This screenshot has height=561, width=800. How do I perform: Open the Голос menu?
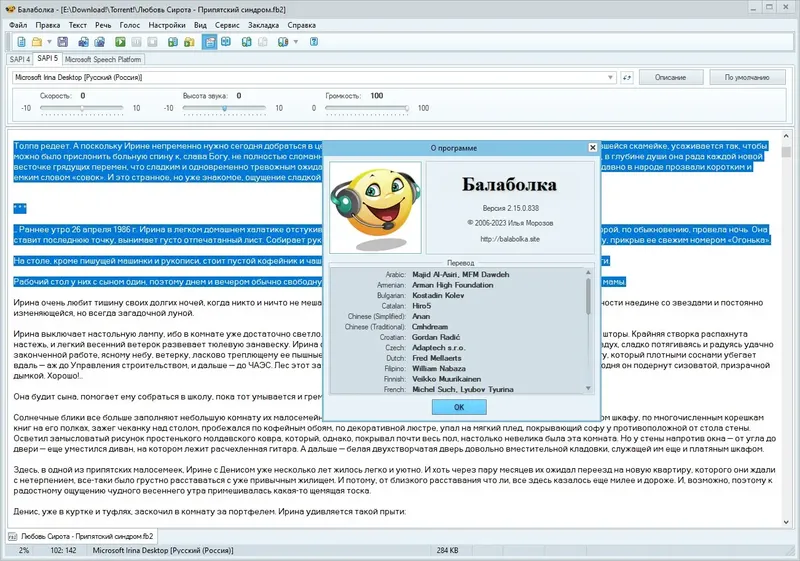tap(130, 25)
